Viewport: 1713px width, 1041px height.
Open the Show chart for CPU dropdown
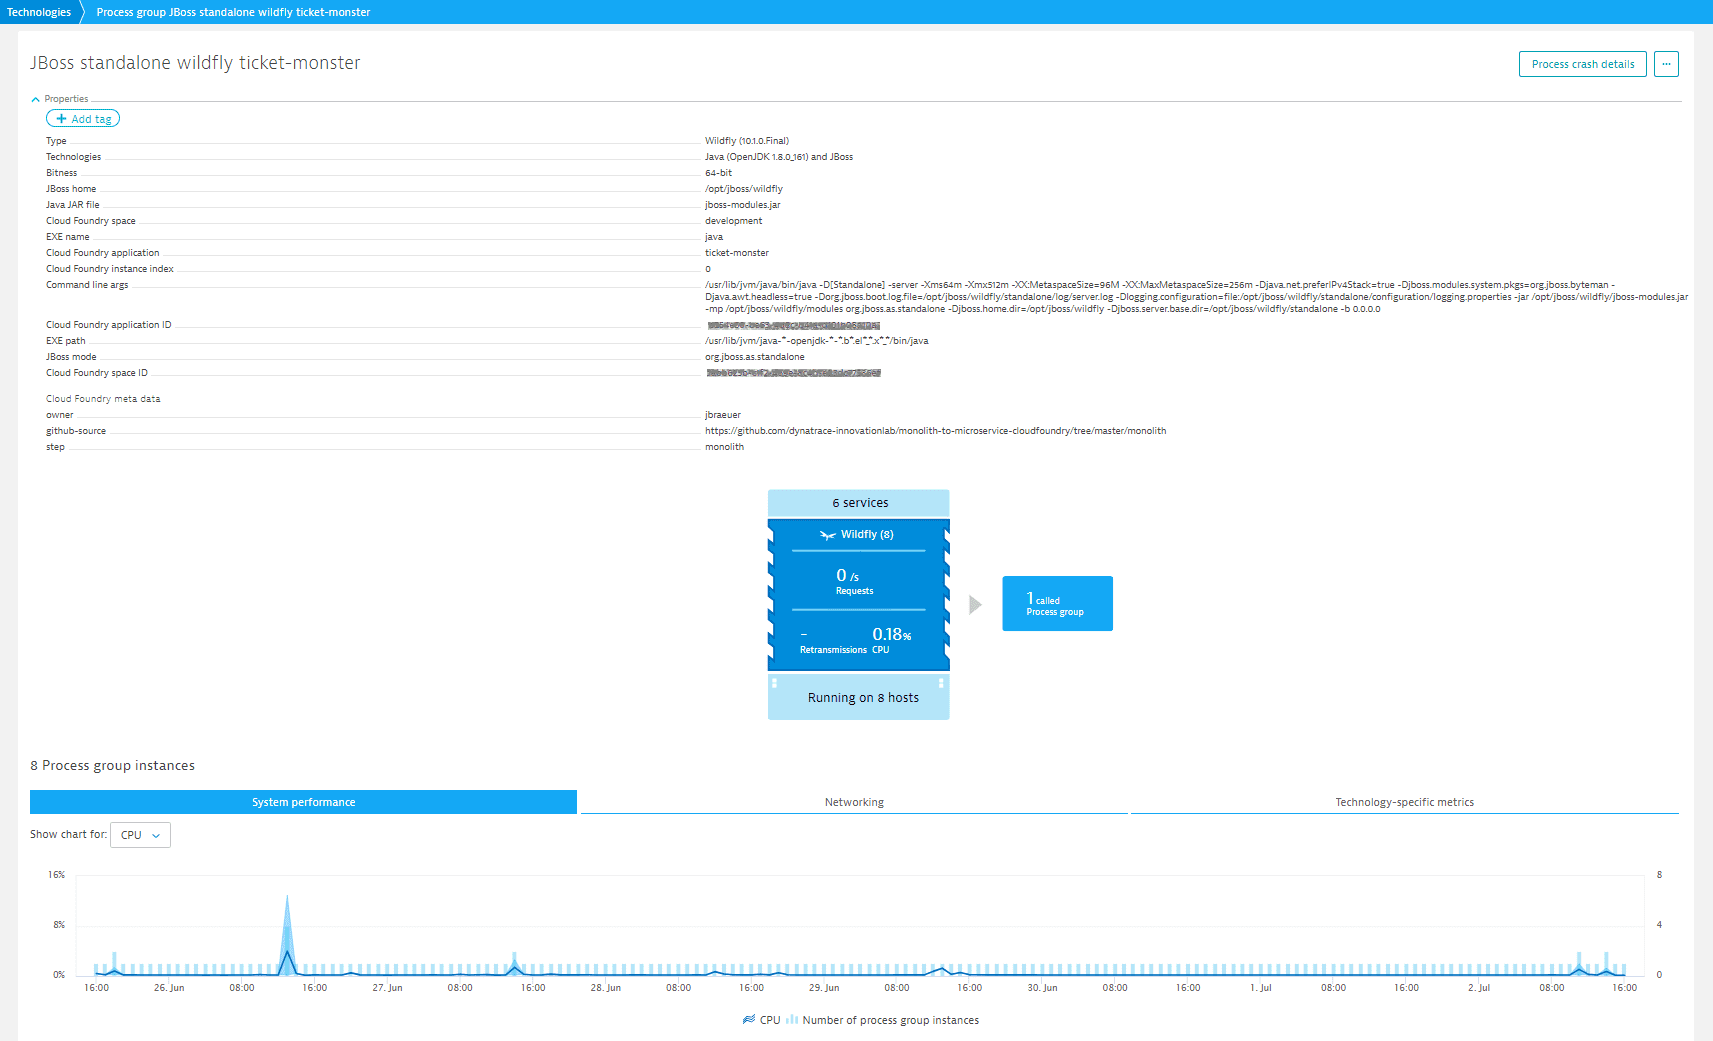pyautogui.click(x=140, y=835)
